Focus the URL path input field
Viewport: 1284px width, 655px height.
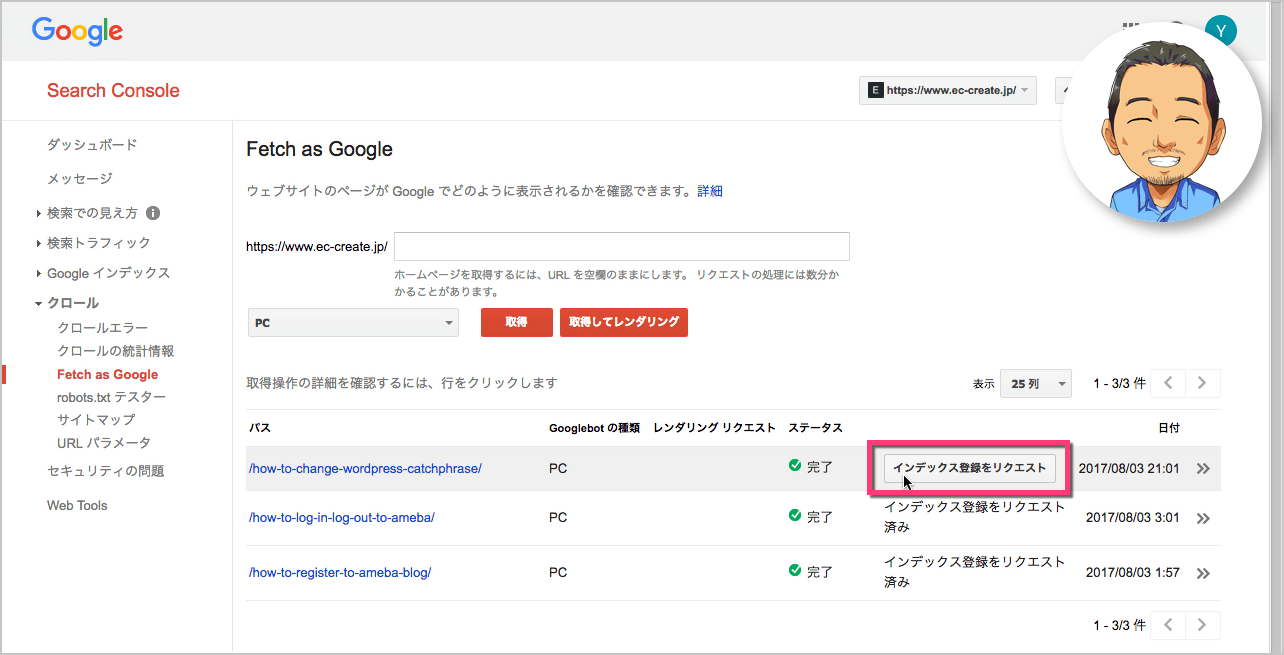coord(622,246)
